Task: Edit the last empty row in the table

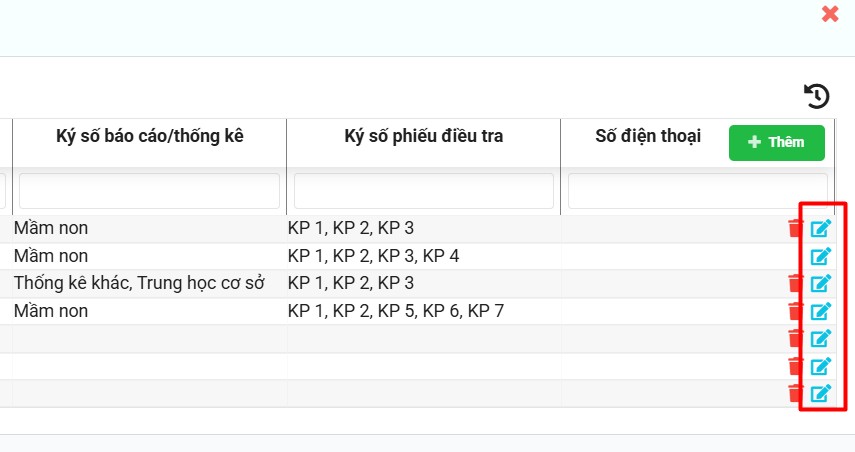Action: click(821, 393)
